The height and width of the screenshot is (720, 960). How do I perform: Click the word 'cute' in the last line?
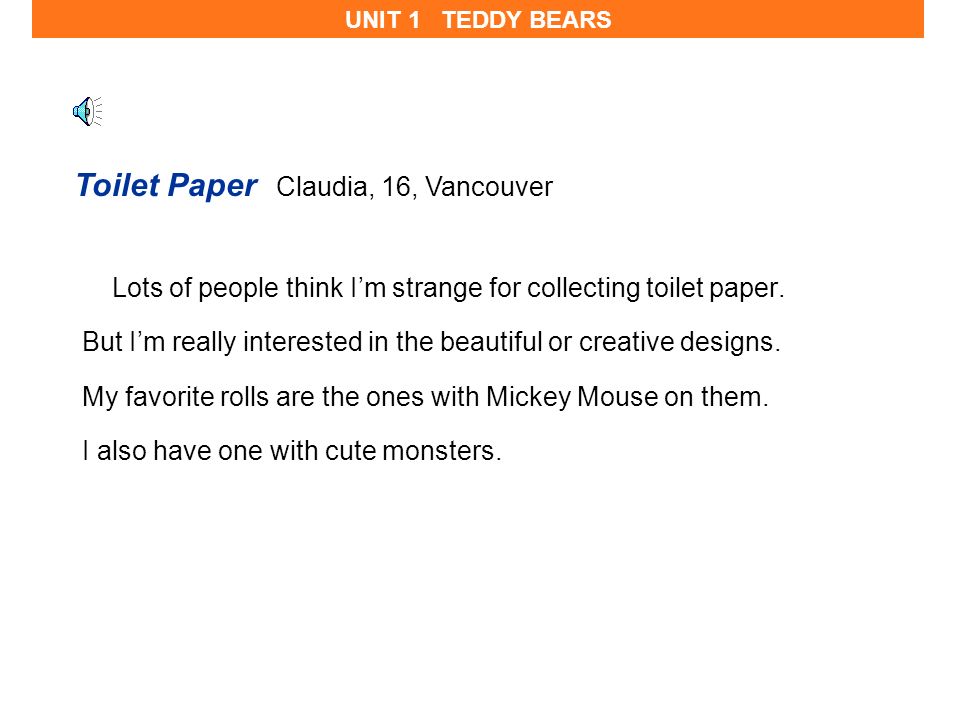(x=350, y=451)
